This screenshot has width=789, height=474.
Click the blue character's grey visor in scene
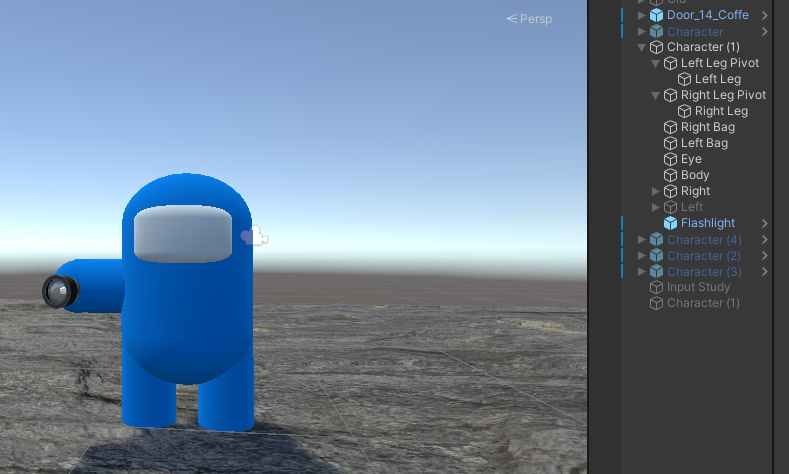point(183,234)
